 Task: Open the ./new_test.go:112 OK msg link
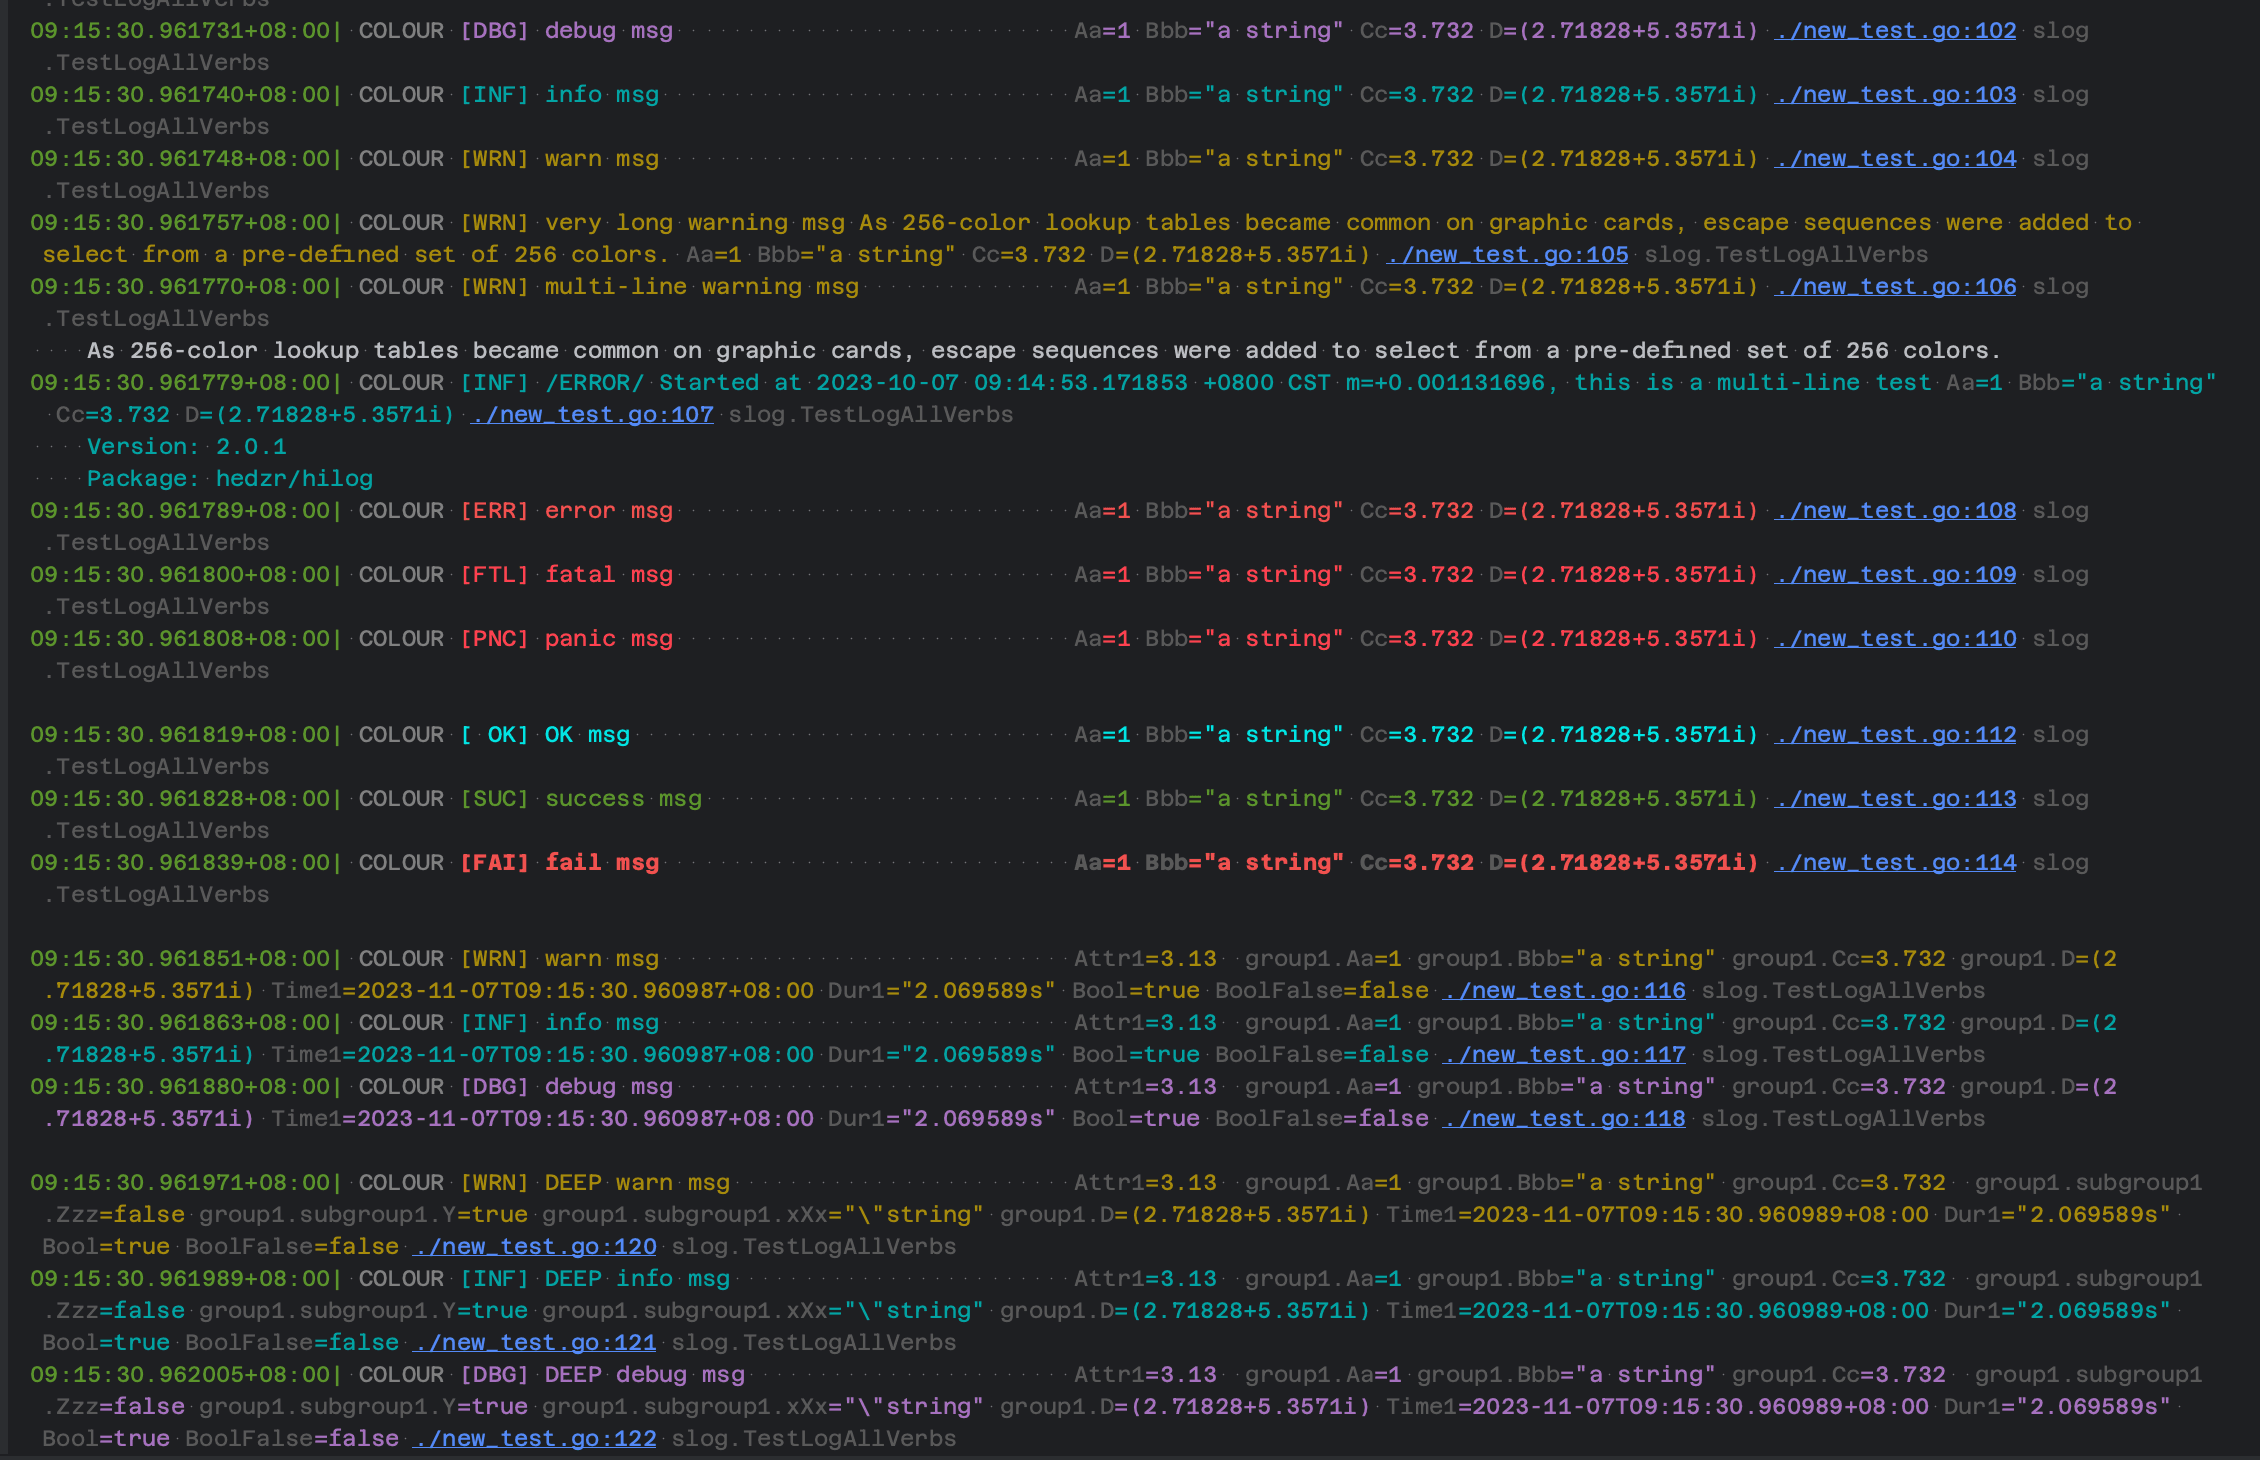click(1895, 735)
